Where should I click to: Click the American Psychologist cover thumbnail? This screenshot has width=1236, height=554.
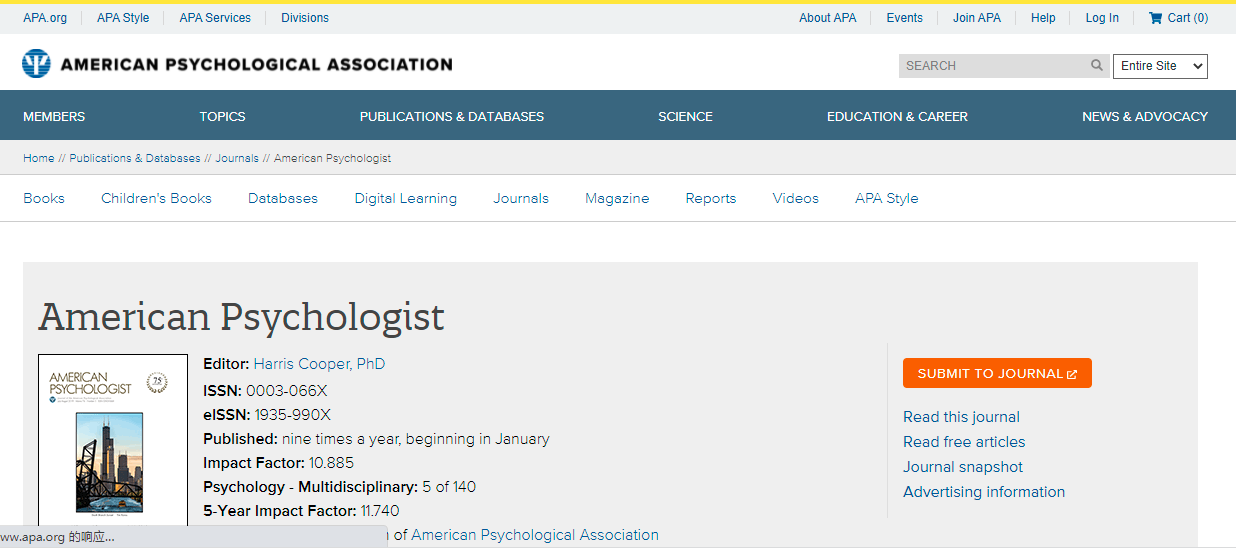coord(112,440)
